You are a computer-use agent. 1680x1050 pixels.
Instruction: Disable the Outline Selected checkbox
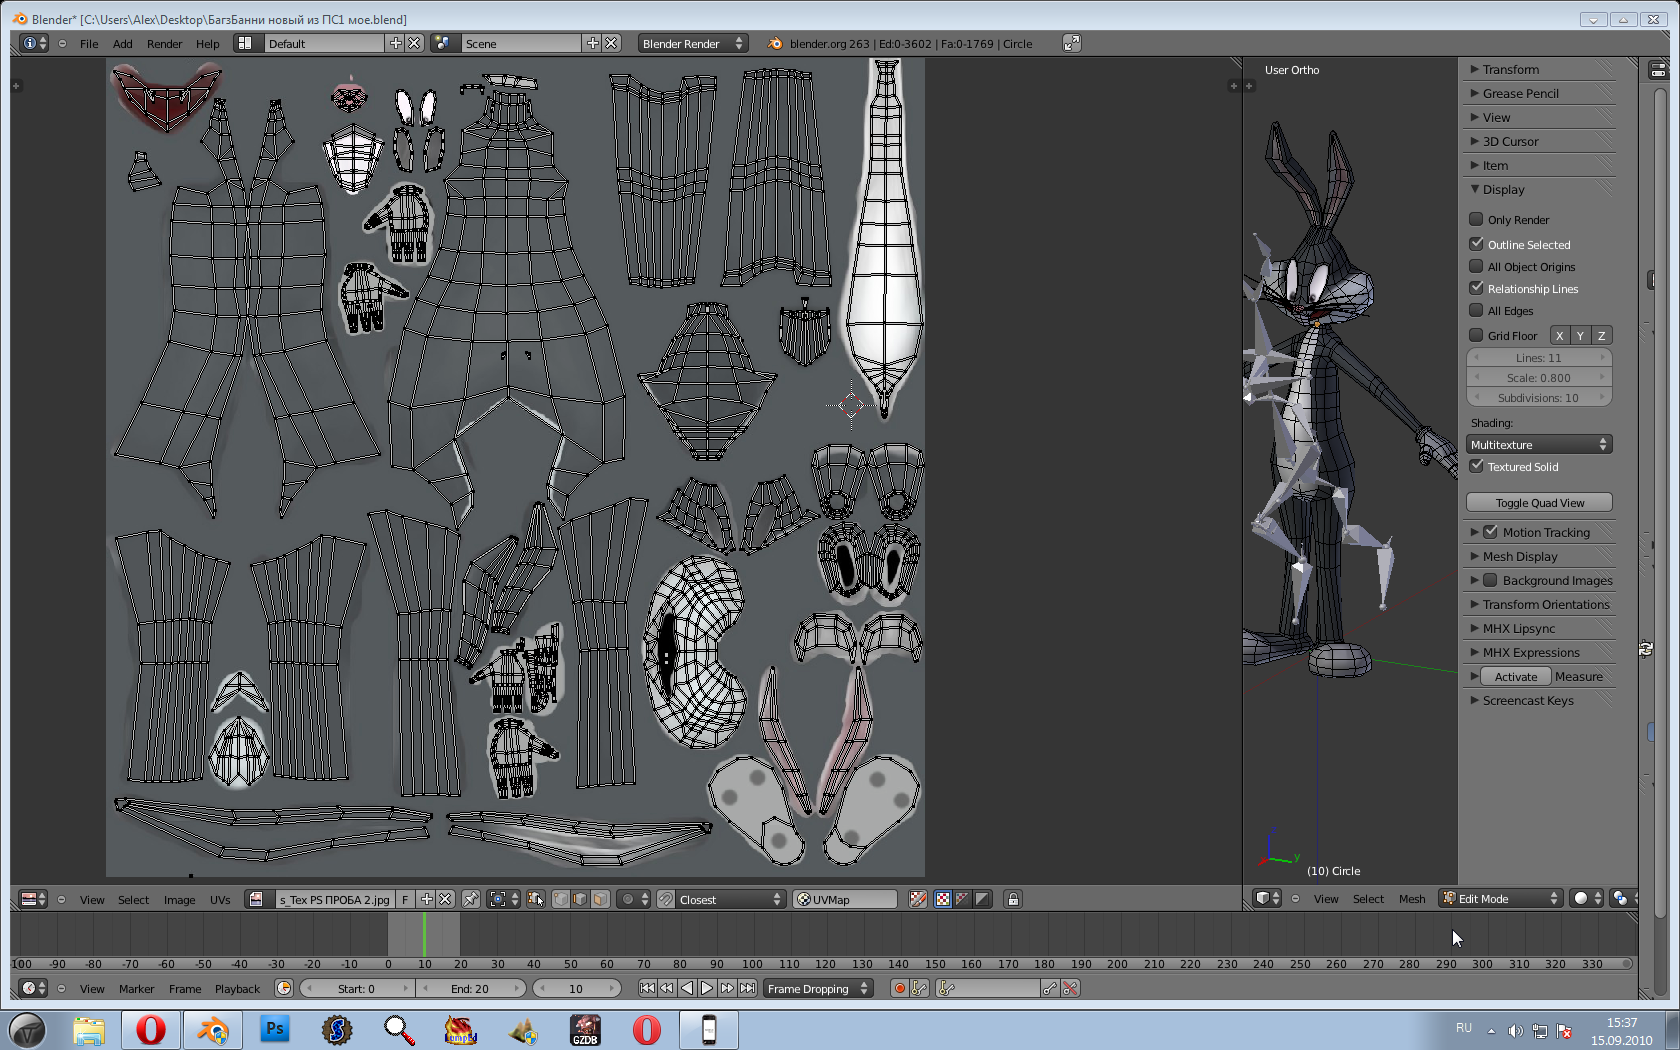click(x=1476, y=244)
